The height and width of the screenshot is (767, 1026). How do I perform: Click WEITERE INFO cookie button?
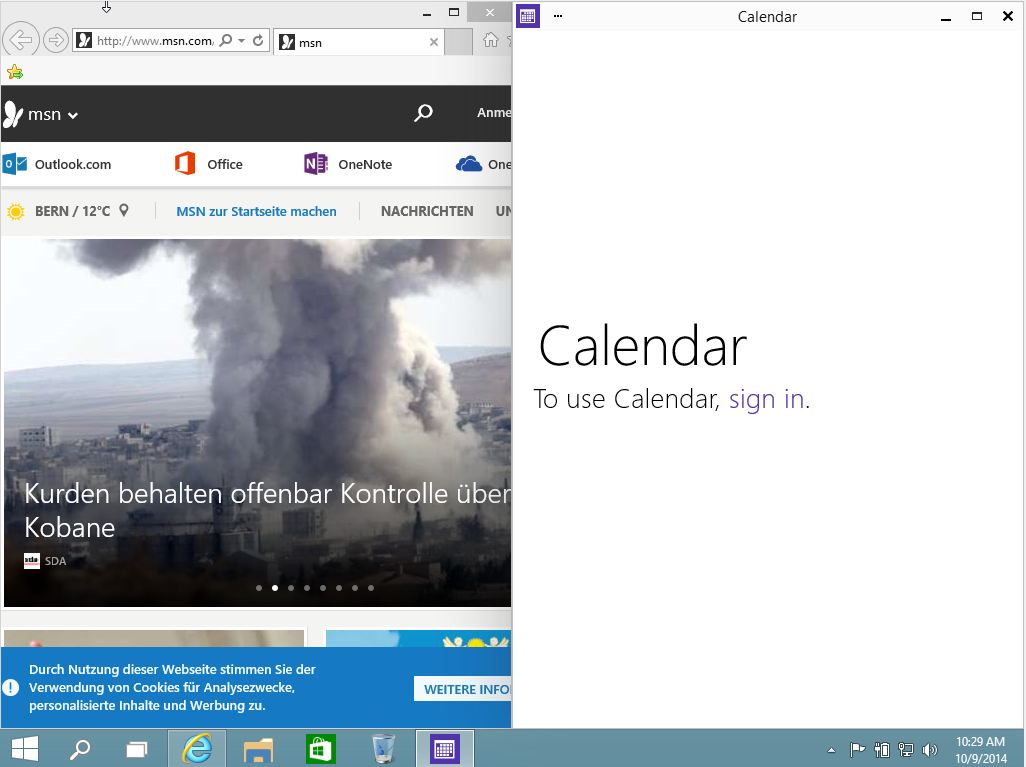pyautogui.click(x=463, y=689)
